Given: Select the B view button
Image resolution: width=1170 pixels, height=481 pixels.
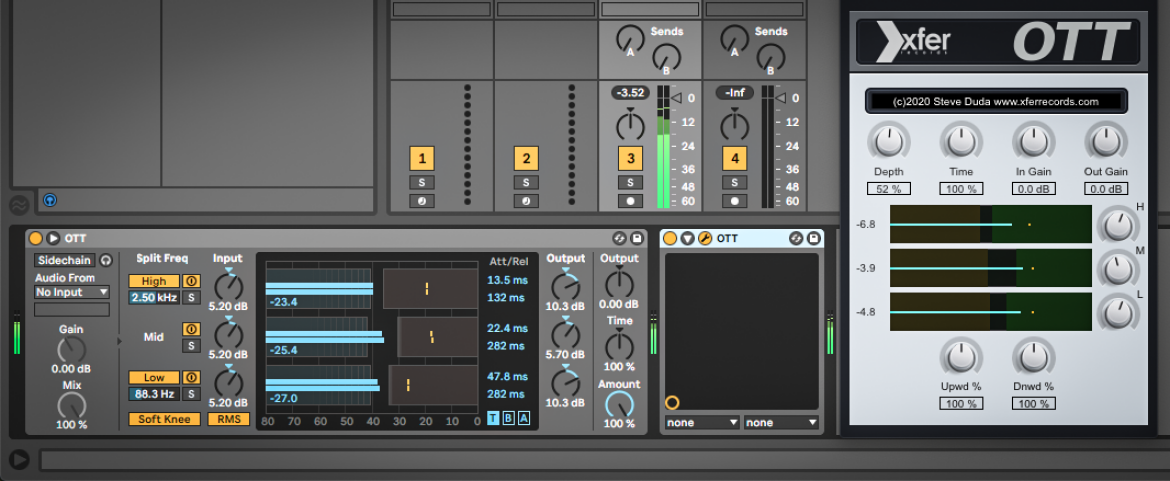Looking at the screenshot, I should pos(509,418).
